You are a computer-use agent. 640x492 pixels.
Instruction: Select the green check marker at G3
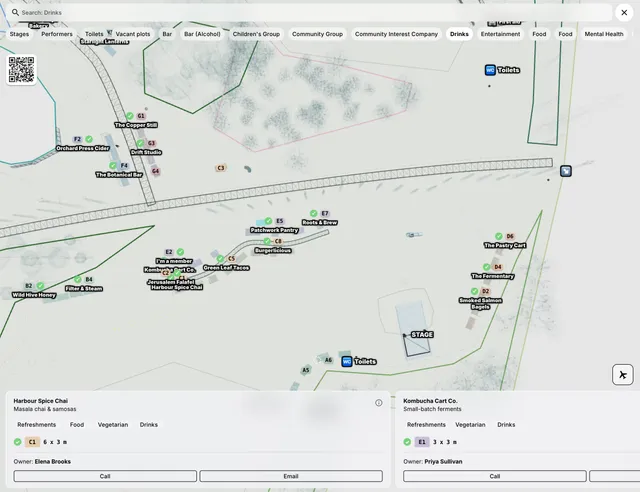point(140,143)
